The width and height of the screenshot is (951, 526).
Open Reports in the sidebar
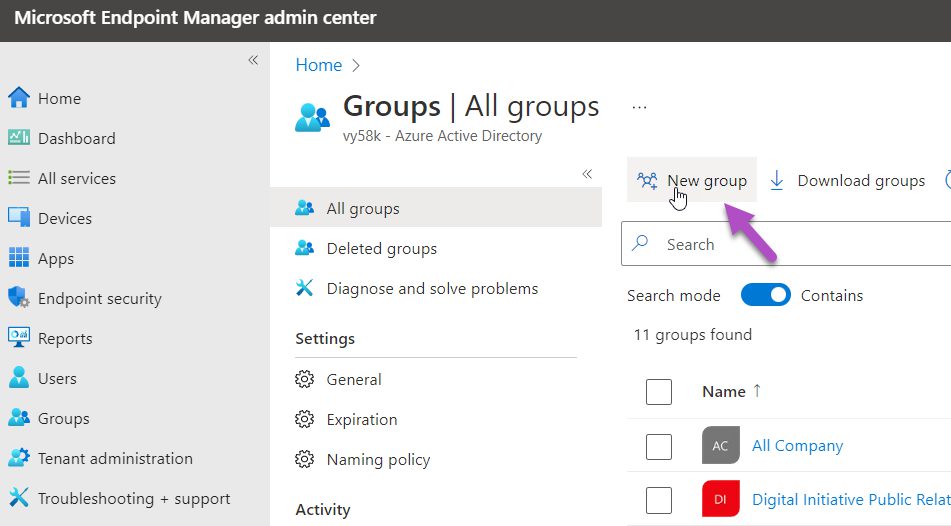coord(65,339)
